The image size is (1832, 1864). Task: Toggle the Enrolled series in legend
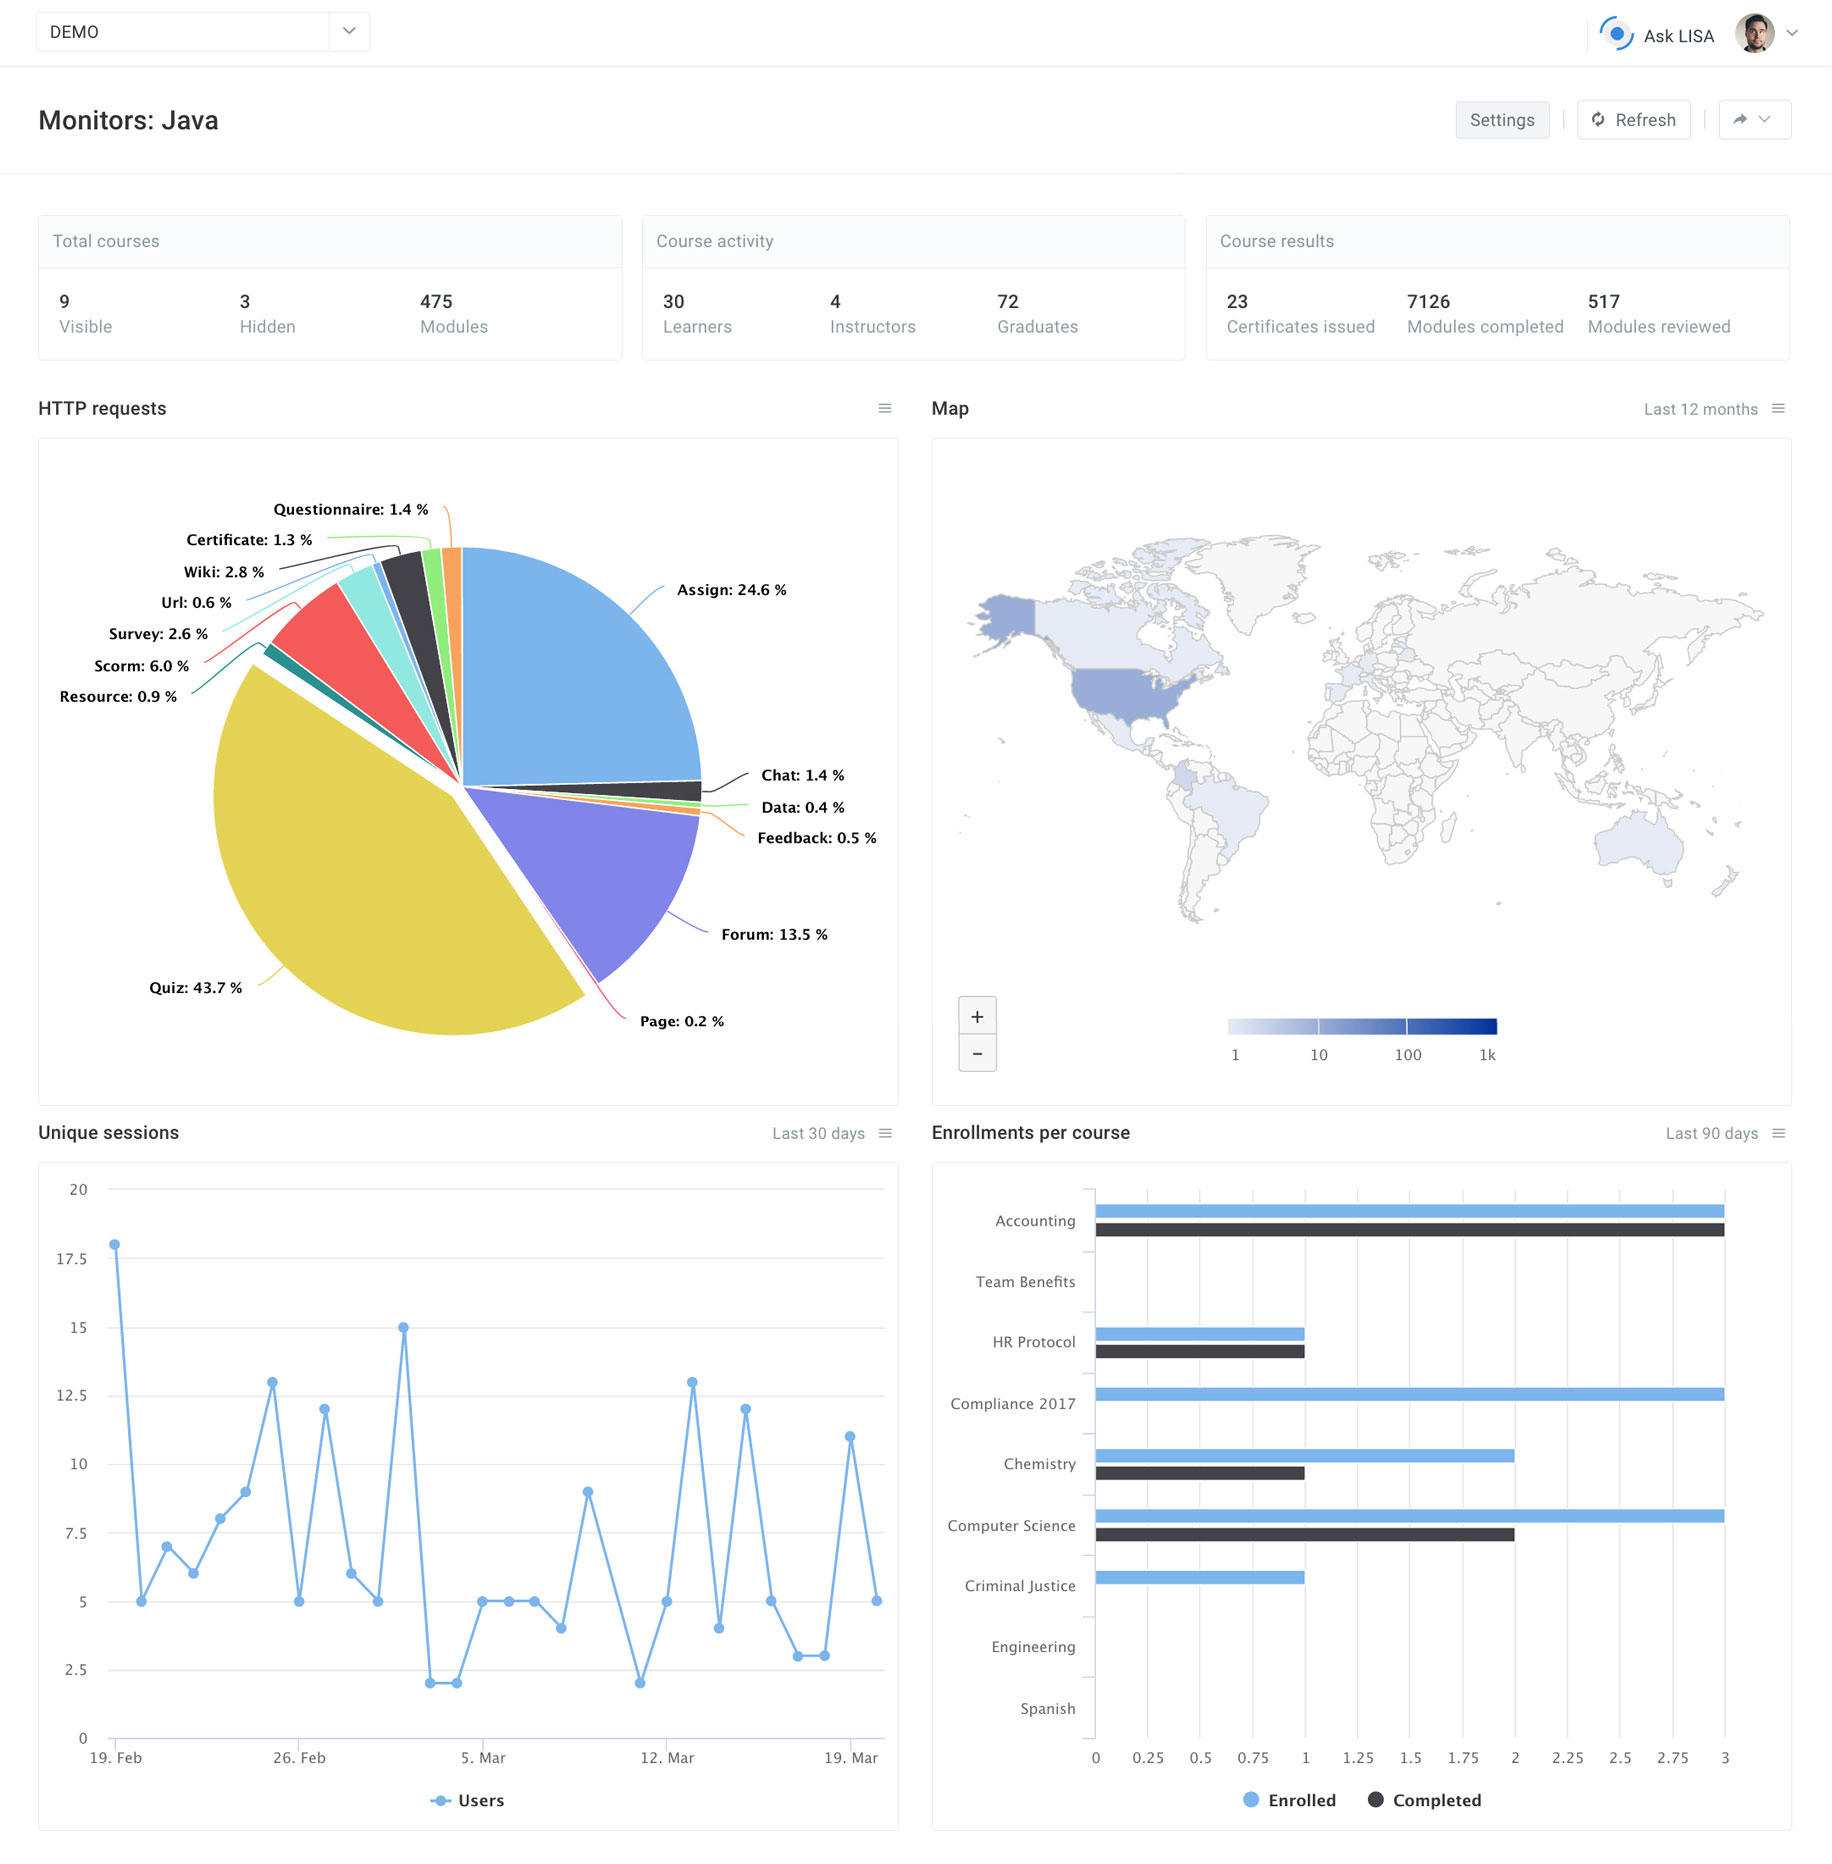click(1289, 1800)
